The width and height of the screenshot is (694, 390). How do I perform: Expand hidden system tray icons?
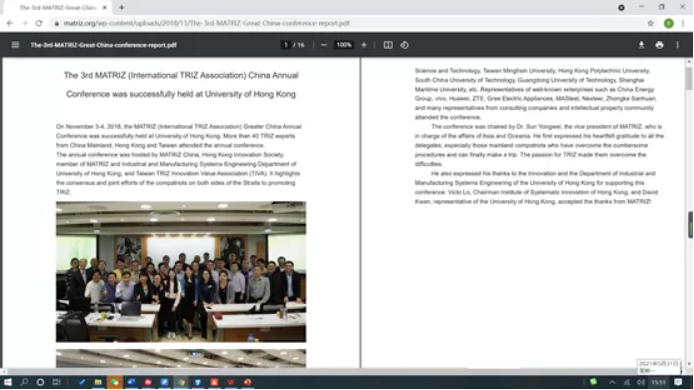(612, 382)
